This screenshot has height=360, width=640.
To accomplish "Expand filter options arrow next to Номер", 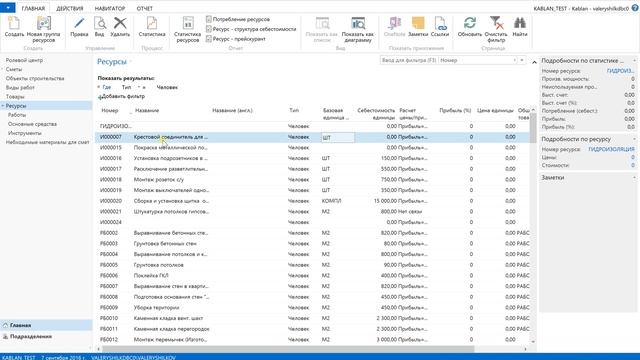I will pyautogui.click(x=522, y=60).
